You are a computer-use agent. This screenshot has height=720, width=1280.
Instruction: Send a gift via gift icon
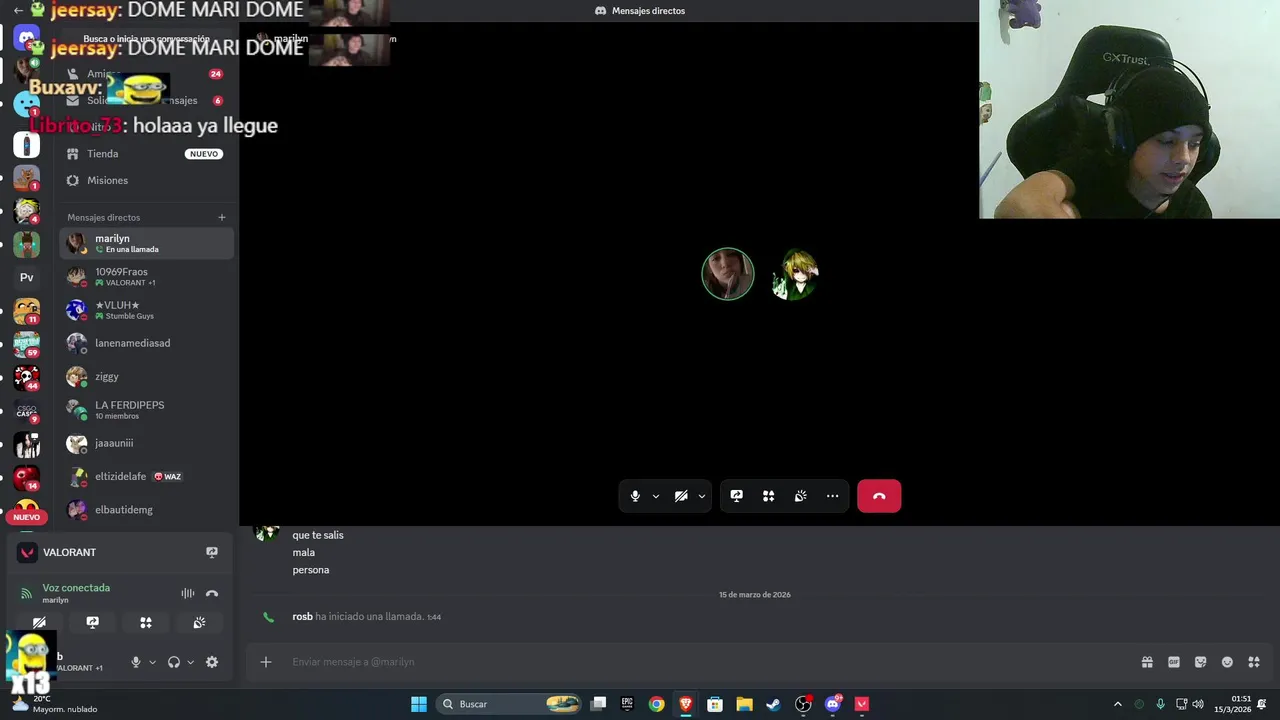click(1147, 662)
